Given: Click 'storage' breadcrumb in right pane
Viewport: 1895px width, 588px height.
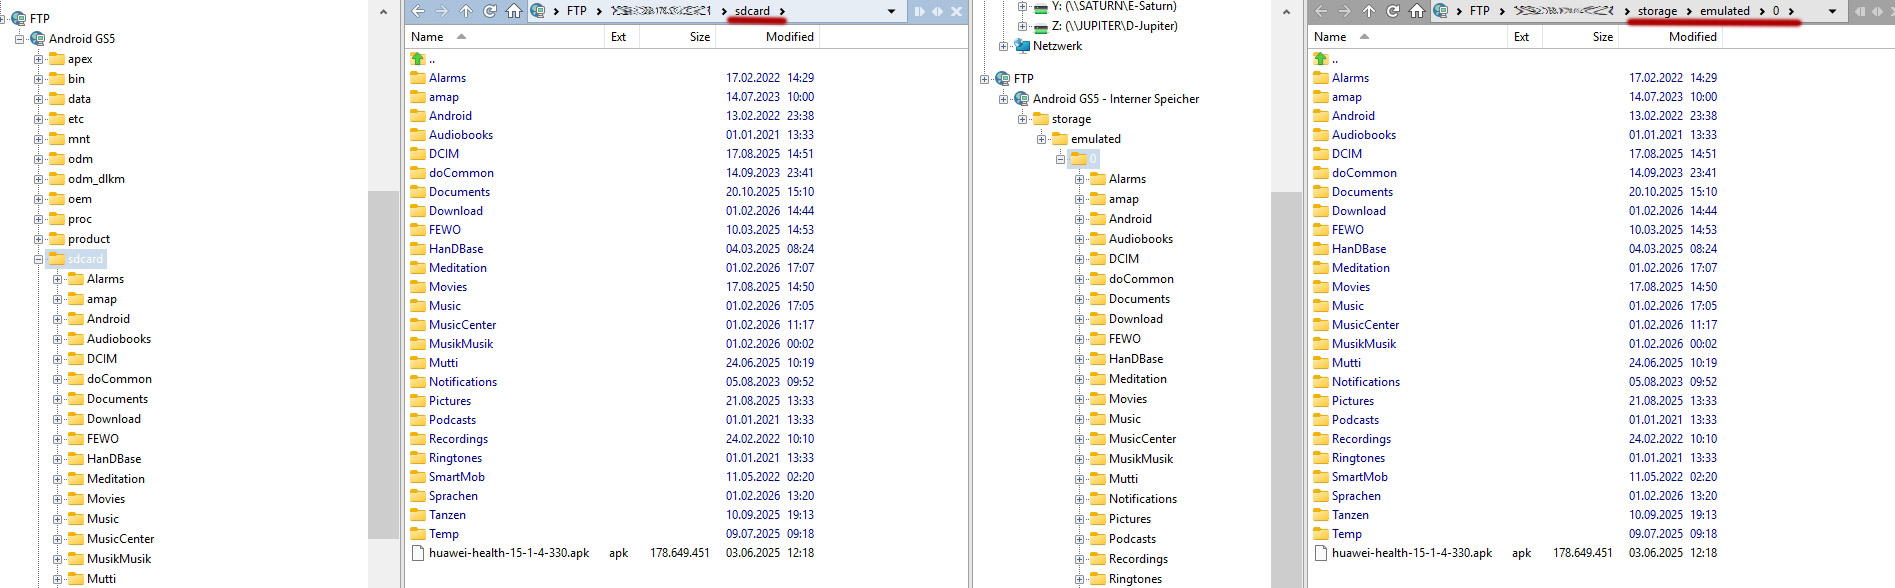Looking at the screenshot, I should click(1656, 11).
